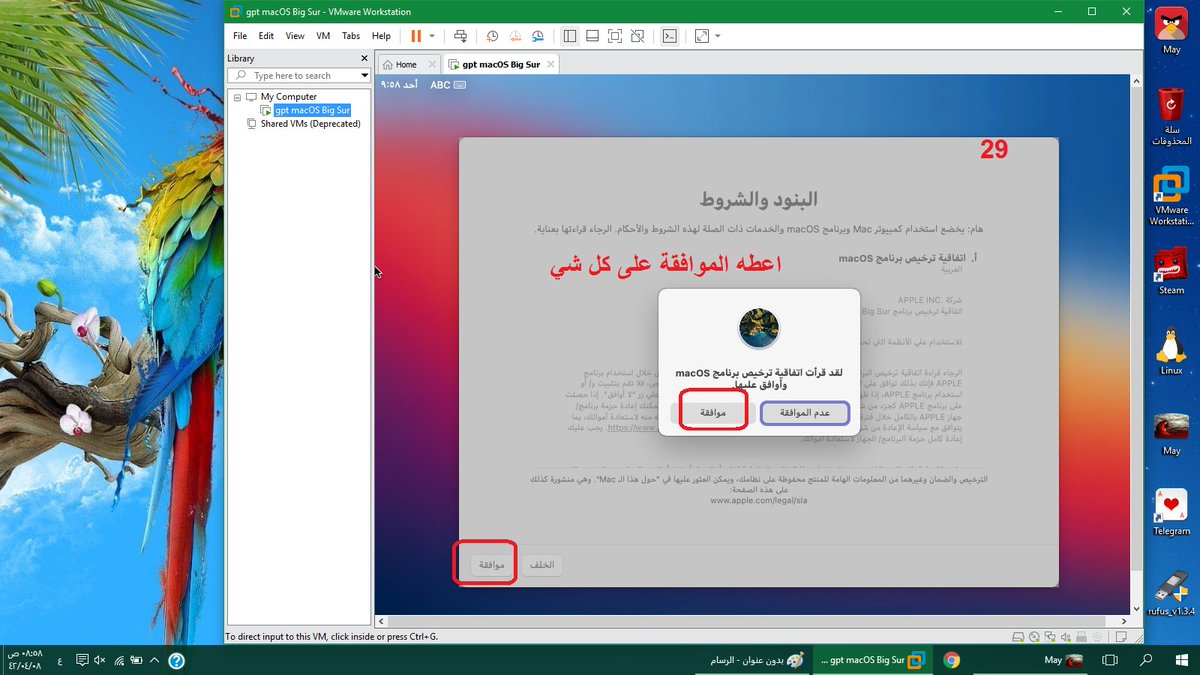Click the stretch guest display icon
Image resolution: width=1200 pixels, height=675 pixels.
click(x=702, y=36)
